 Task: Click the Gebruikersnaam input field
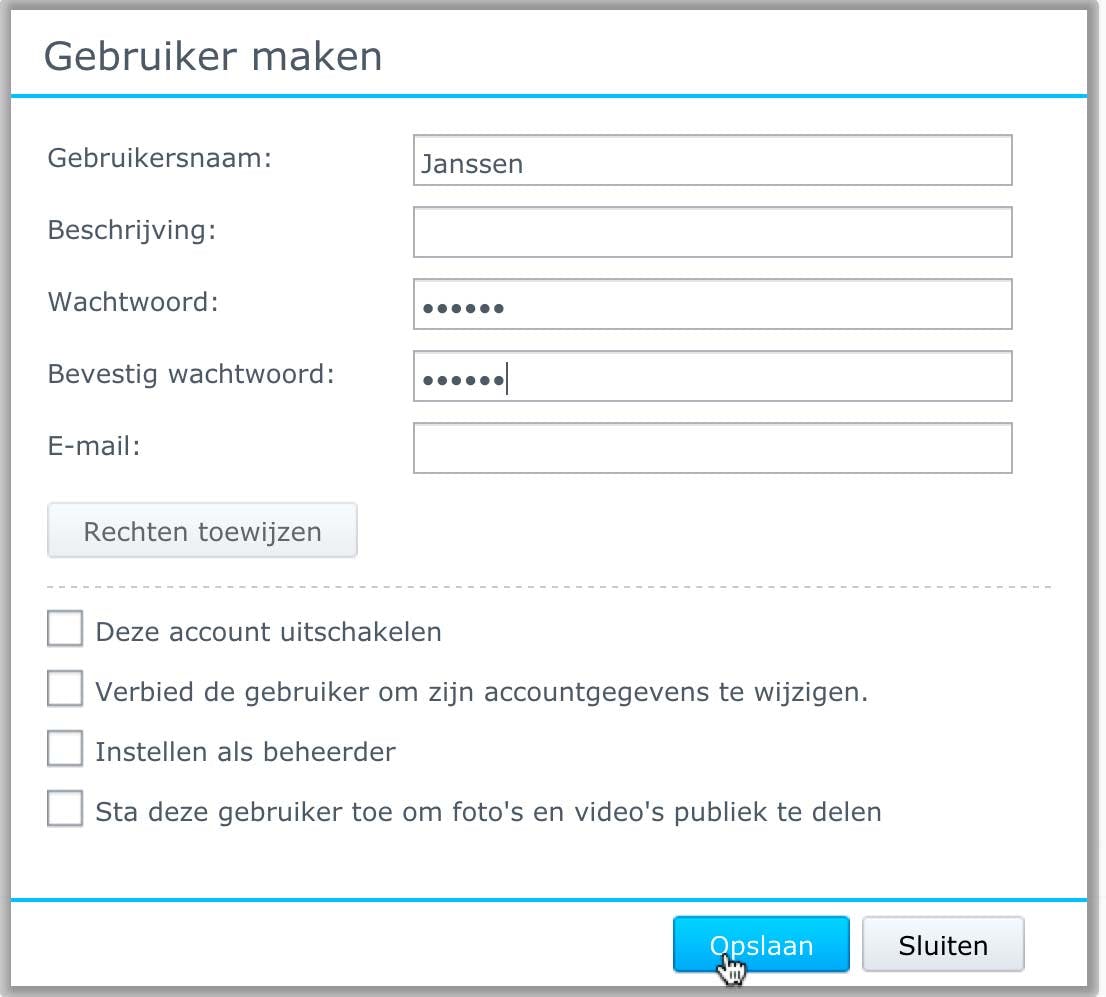coord(712,161)
